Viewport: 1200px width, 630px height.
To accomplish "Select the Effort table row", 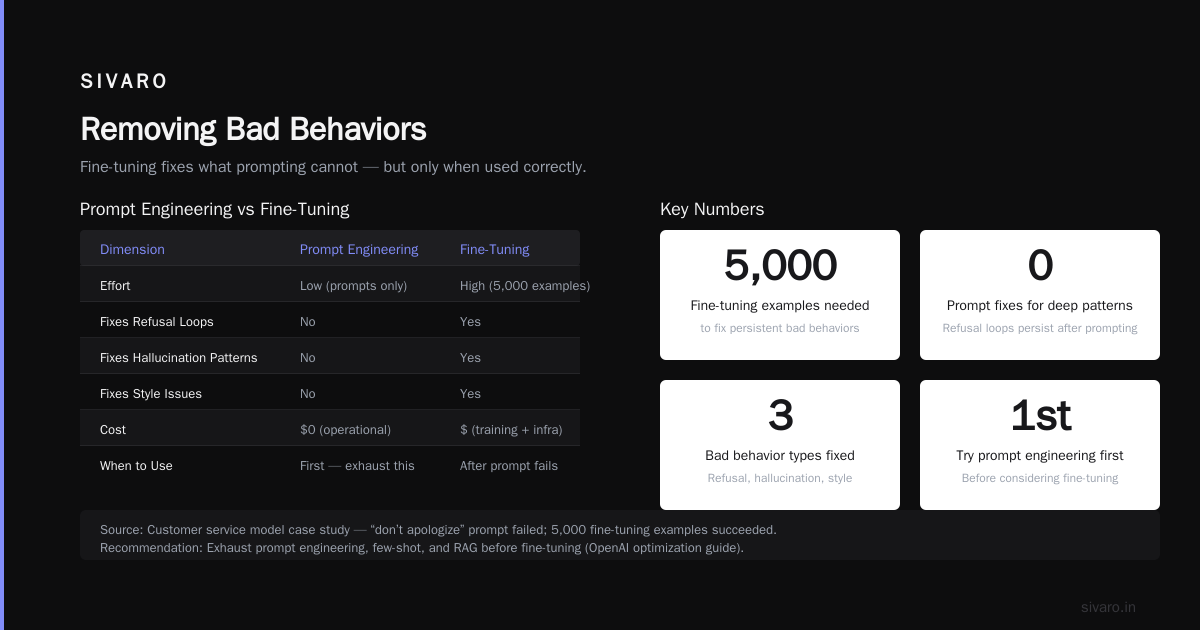I will [330, 286].
